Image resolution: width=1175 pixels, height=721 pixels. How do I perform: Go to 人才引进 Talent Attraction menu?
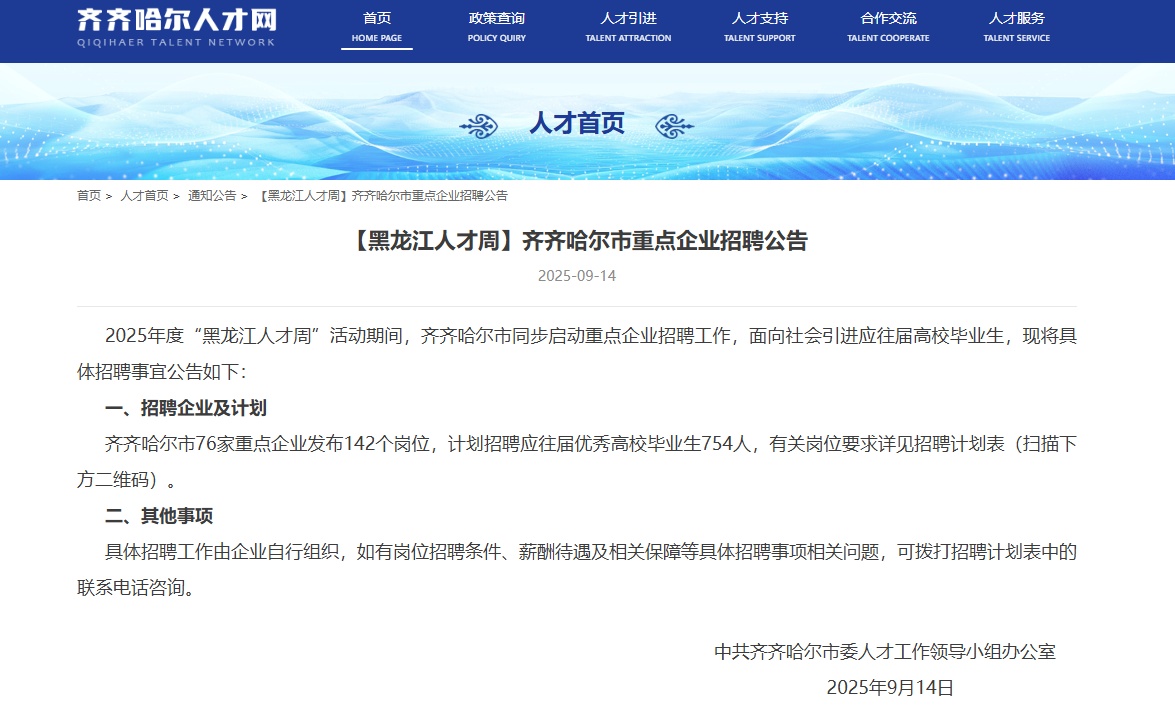628,27
